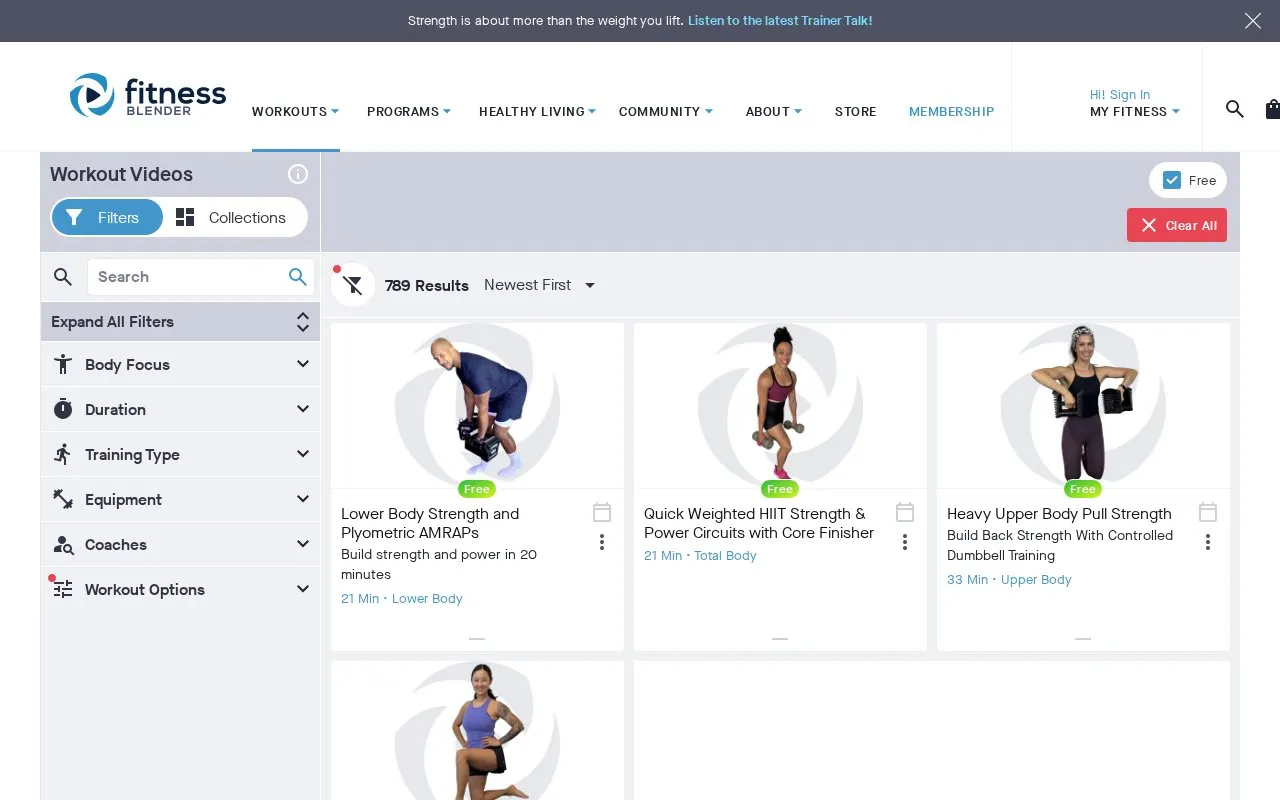Open the shopping bag cart icon
This screenshot has width=1280, height=800.
[x=1272, y=109]
